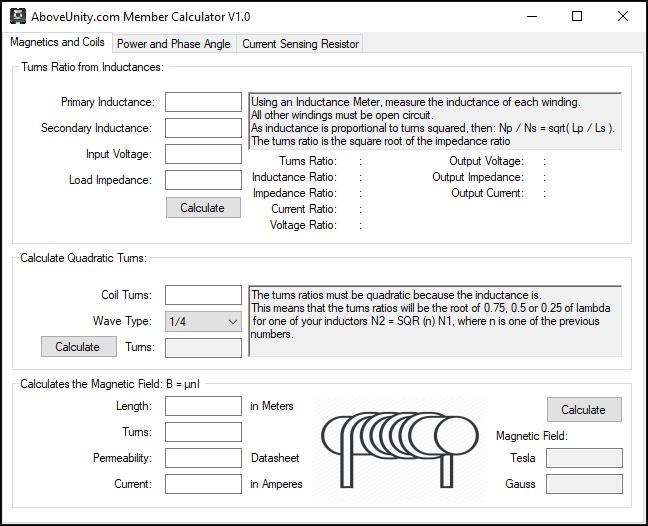Click the 'Current Ratio:' result label
Screen dimensions: 648x526
point(304,209)
